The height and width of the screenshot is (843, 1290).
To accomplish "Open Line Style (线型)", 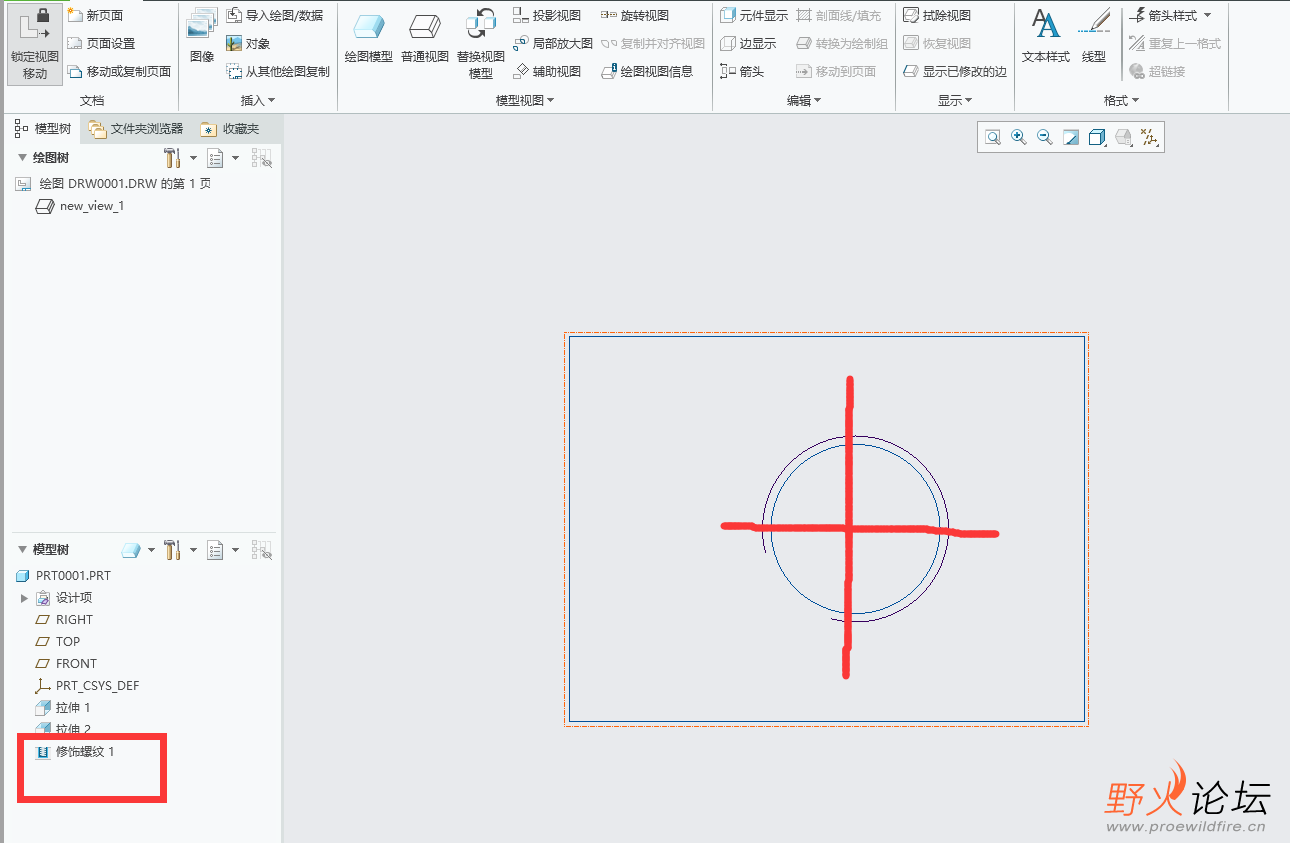I will click(x=1094, y=36).
